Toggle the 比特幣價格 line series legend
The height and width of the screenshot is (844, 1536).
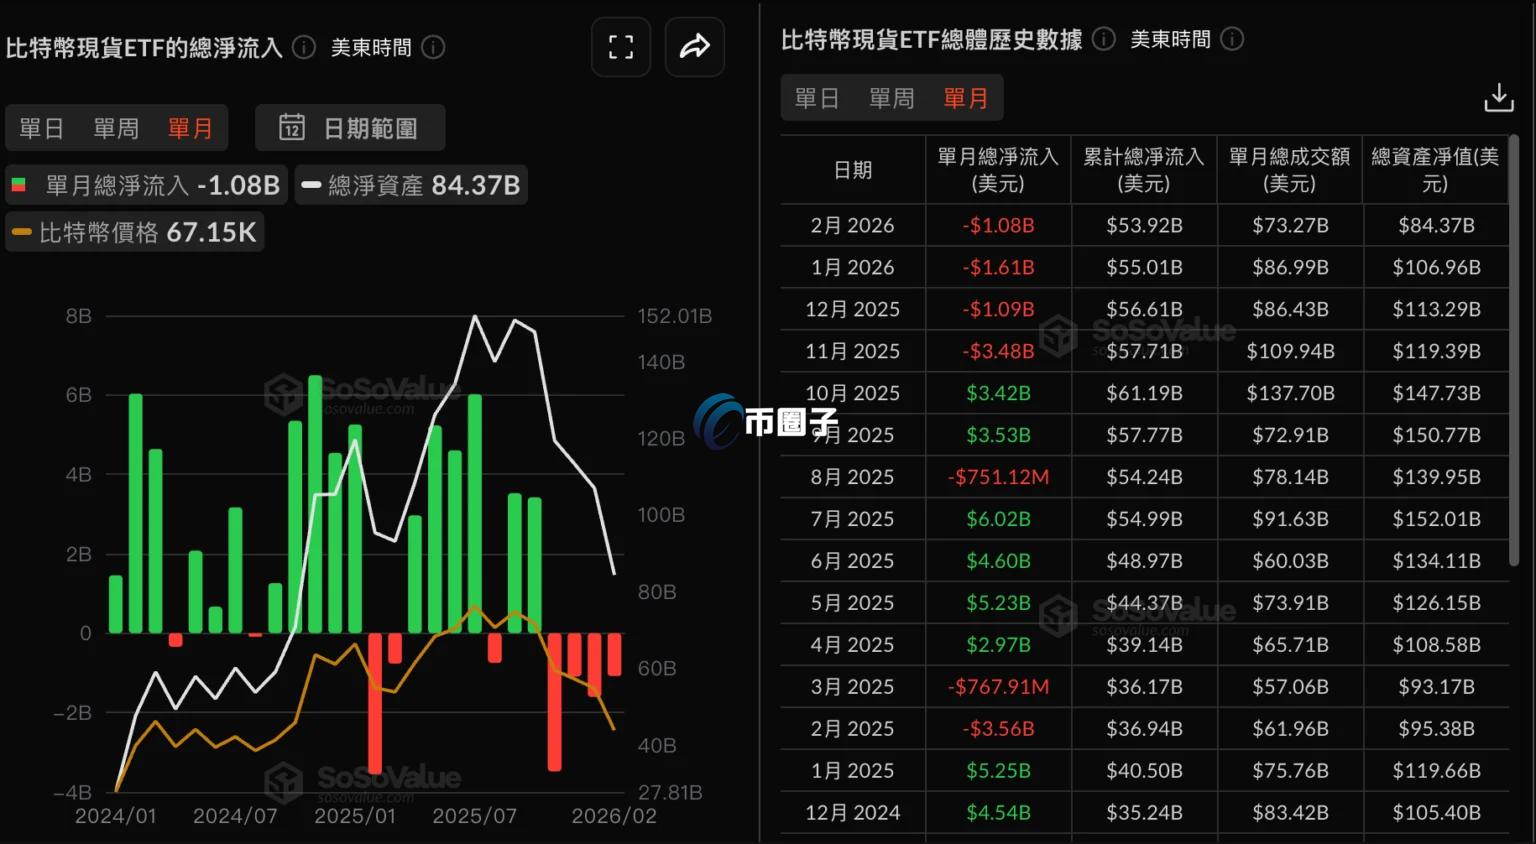tap(134, 232)
